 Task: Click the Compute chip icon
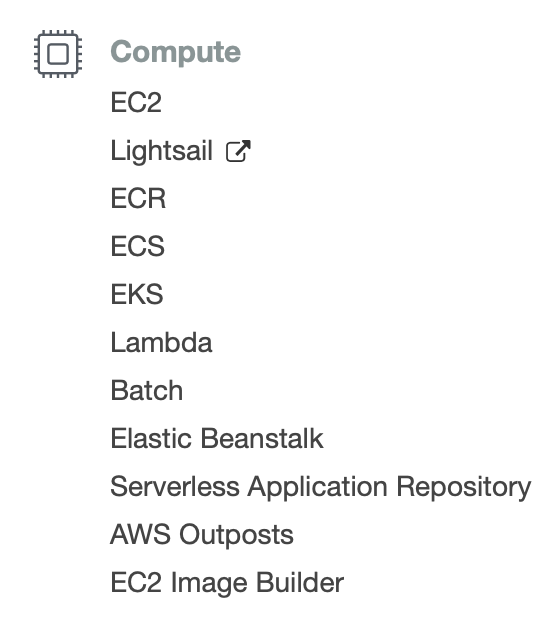58,53
